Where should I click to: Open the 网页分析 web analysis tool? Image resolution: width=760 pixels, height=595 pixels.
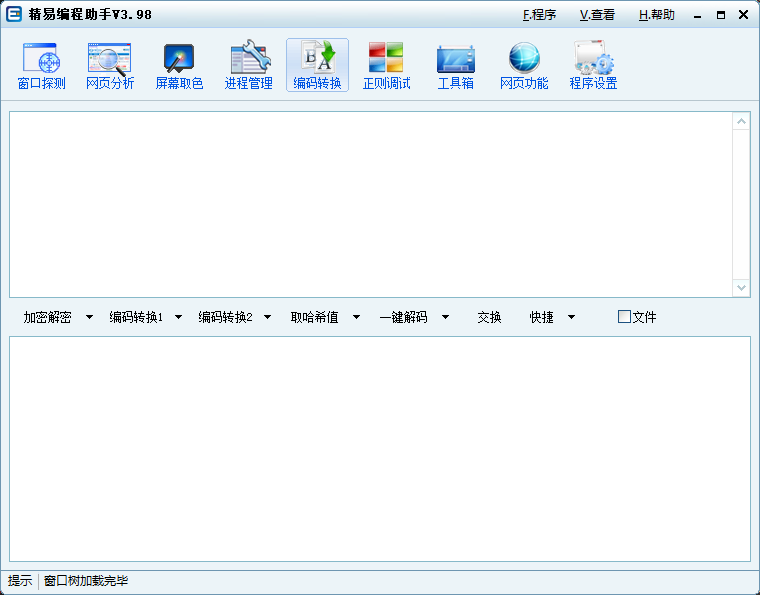point(110,65)
